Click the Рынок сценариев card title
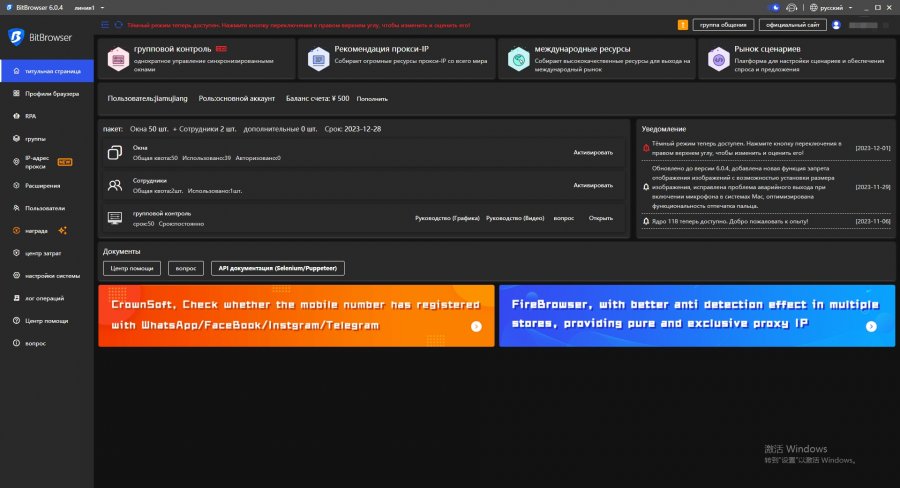The image size is (900, 488). 767,49
